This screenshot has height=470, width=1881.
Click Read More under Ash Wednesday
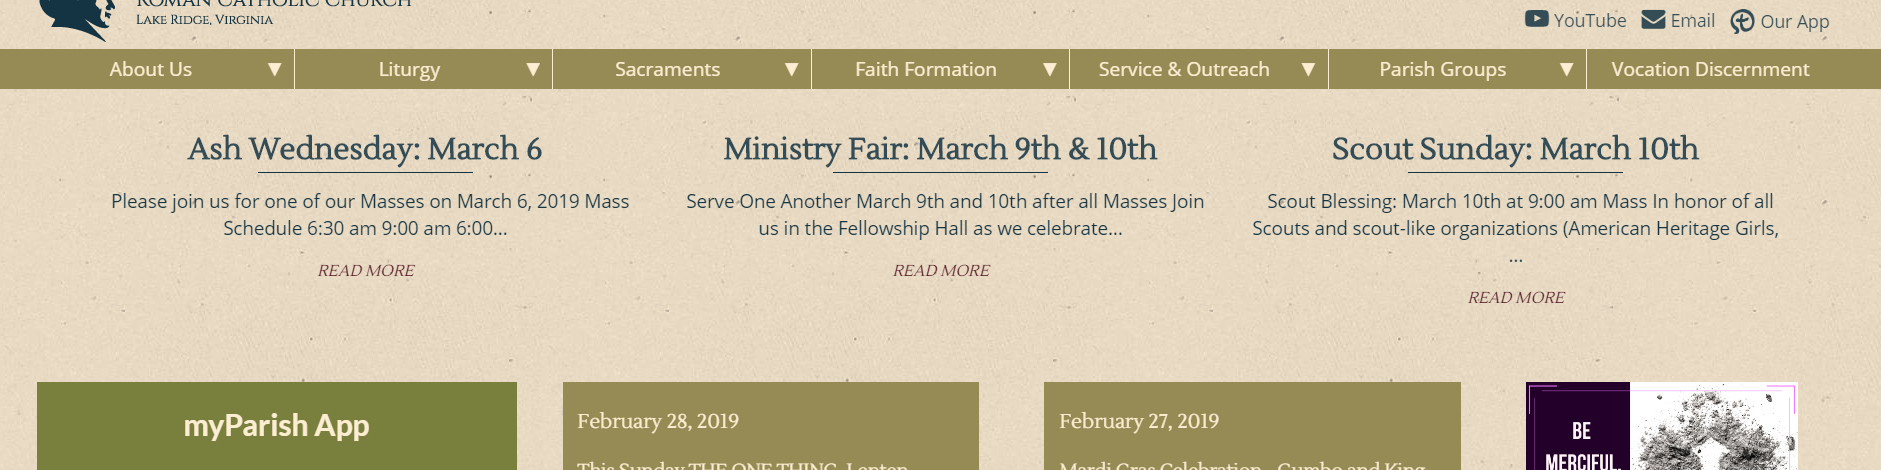tap(366, 270)
